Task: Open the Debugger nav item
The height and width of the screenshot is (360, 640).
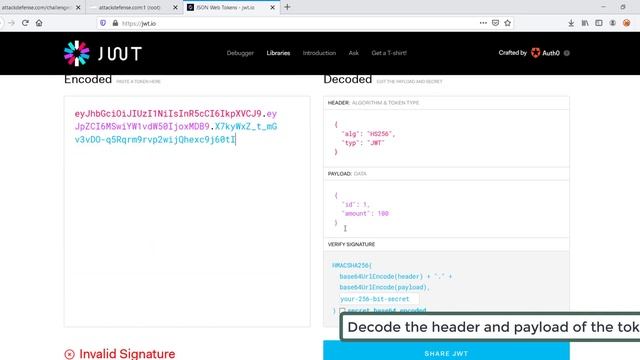Action: click(x=240, y=53)
